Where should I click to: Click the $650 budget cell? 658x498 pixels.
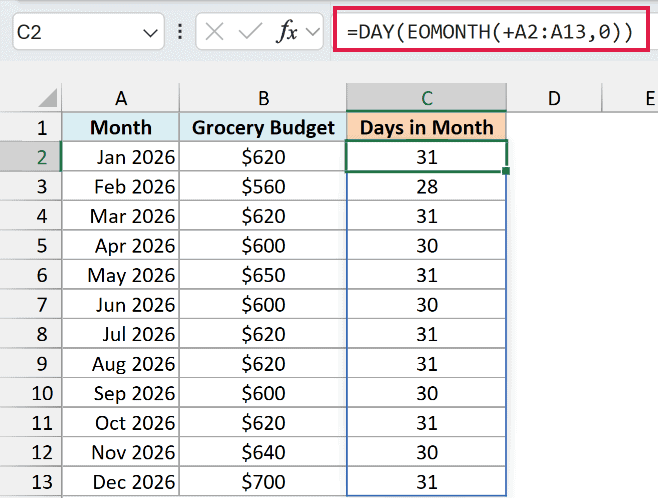(263, 275)
